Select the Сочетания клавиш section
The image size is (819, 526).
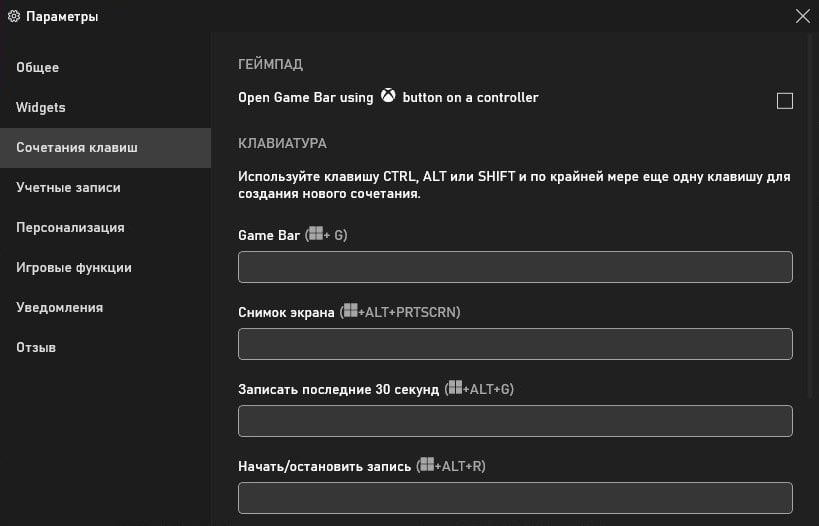coord(77,148)
